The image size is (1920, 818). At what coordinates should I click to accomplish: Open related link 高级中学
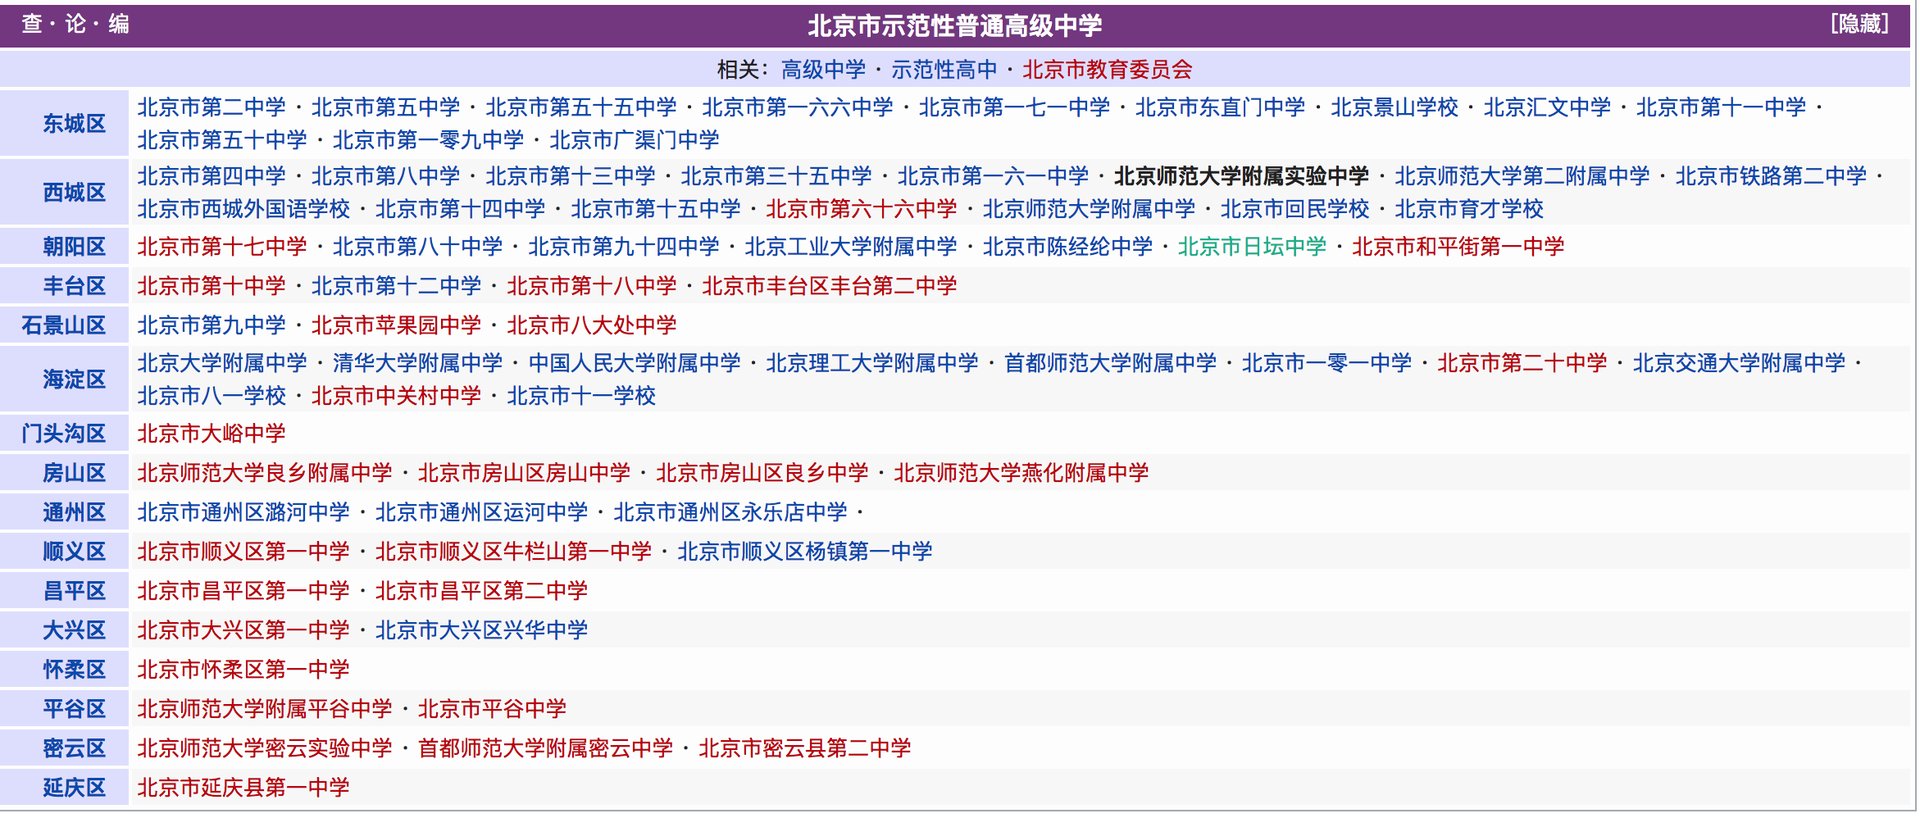point(823,70)
